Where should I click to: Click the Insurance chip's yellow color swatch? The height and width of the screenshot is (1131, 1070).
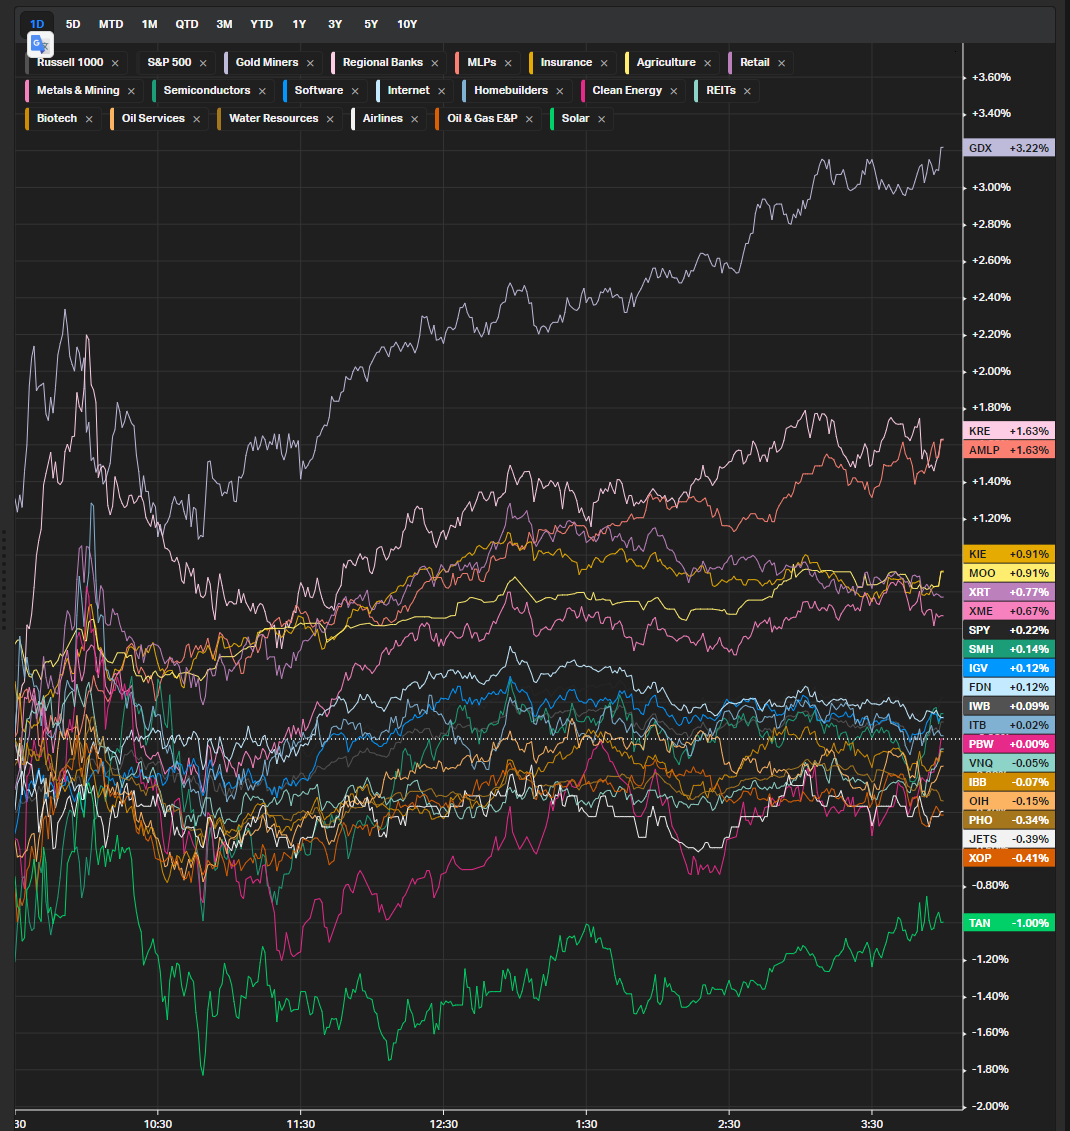coord(532,63)
